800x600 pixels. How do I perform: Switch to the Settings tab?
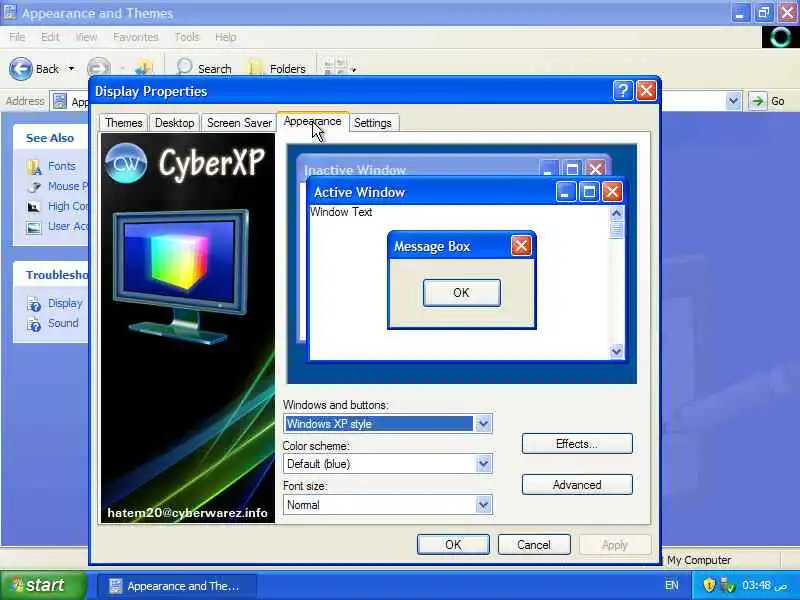click(373, 123)
